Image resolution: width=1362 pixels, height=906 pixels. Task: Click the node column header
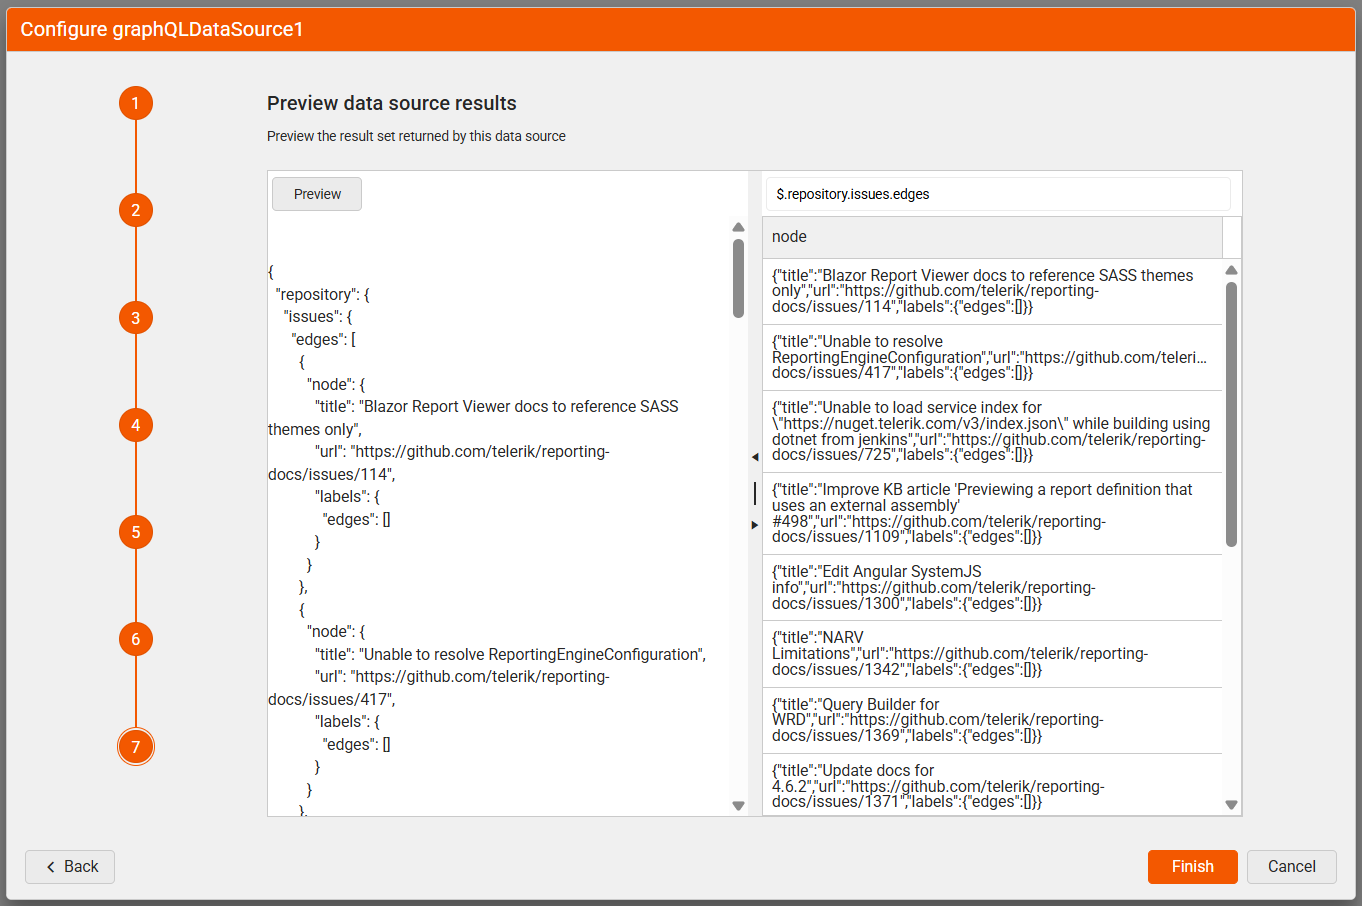991,237
